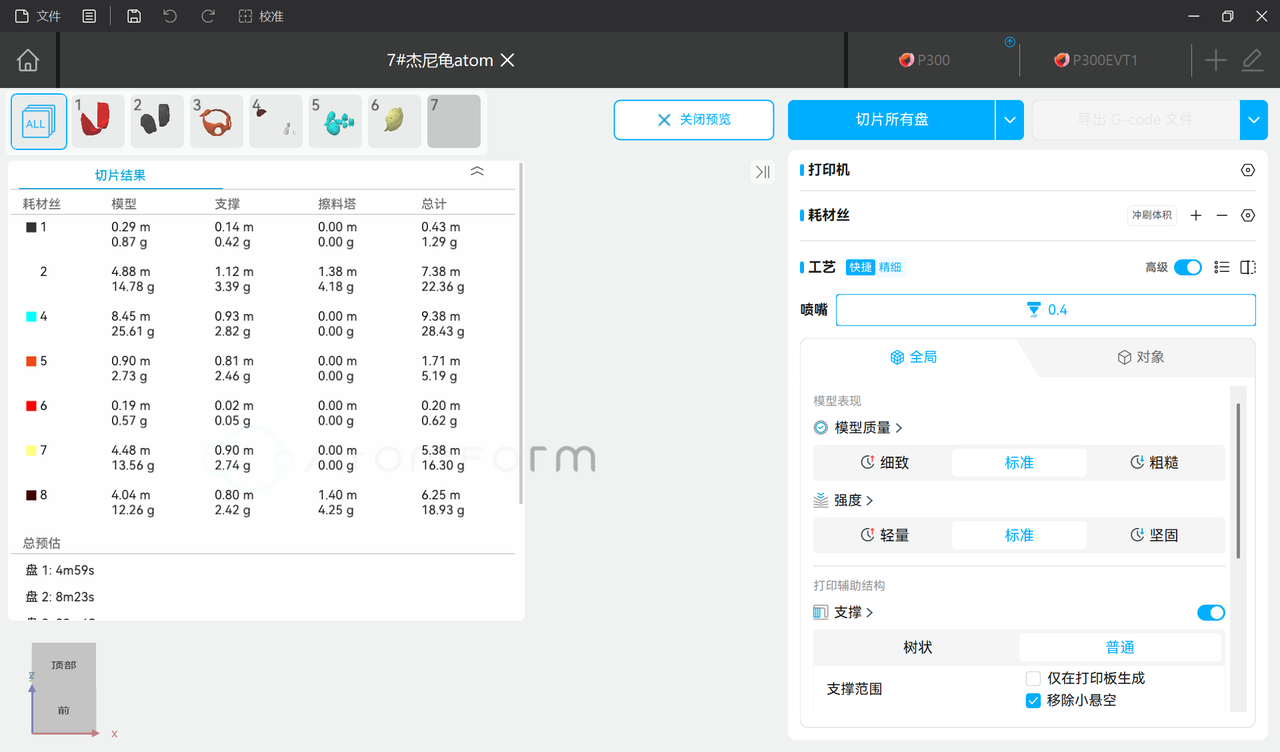Switch to 精细 process mode

click(890, 267)
